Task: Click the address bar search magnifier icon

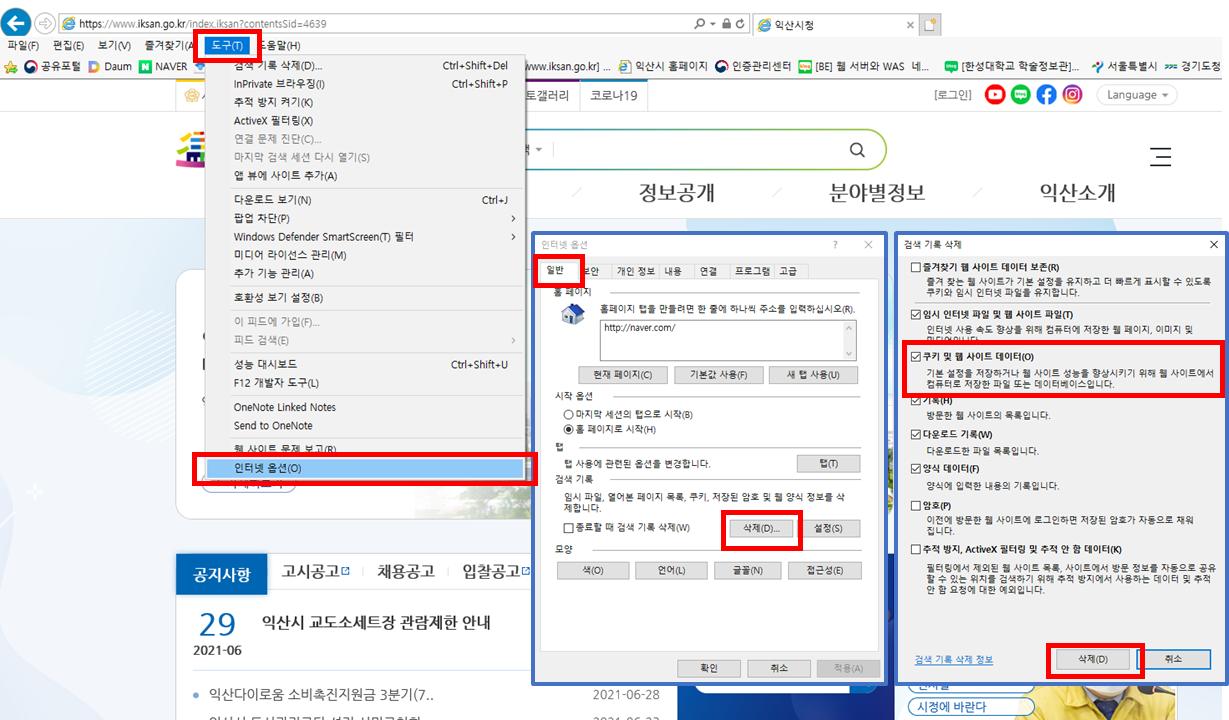Action: [x=698, y=23]
